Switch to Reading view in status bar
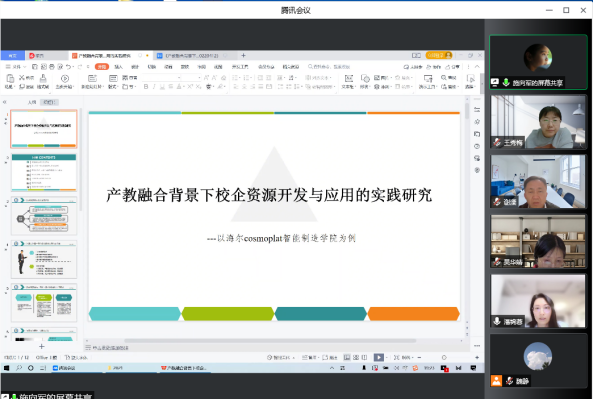593x399 pixels. click(364, 357)
